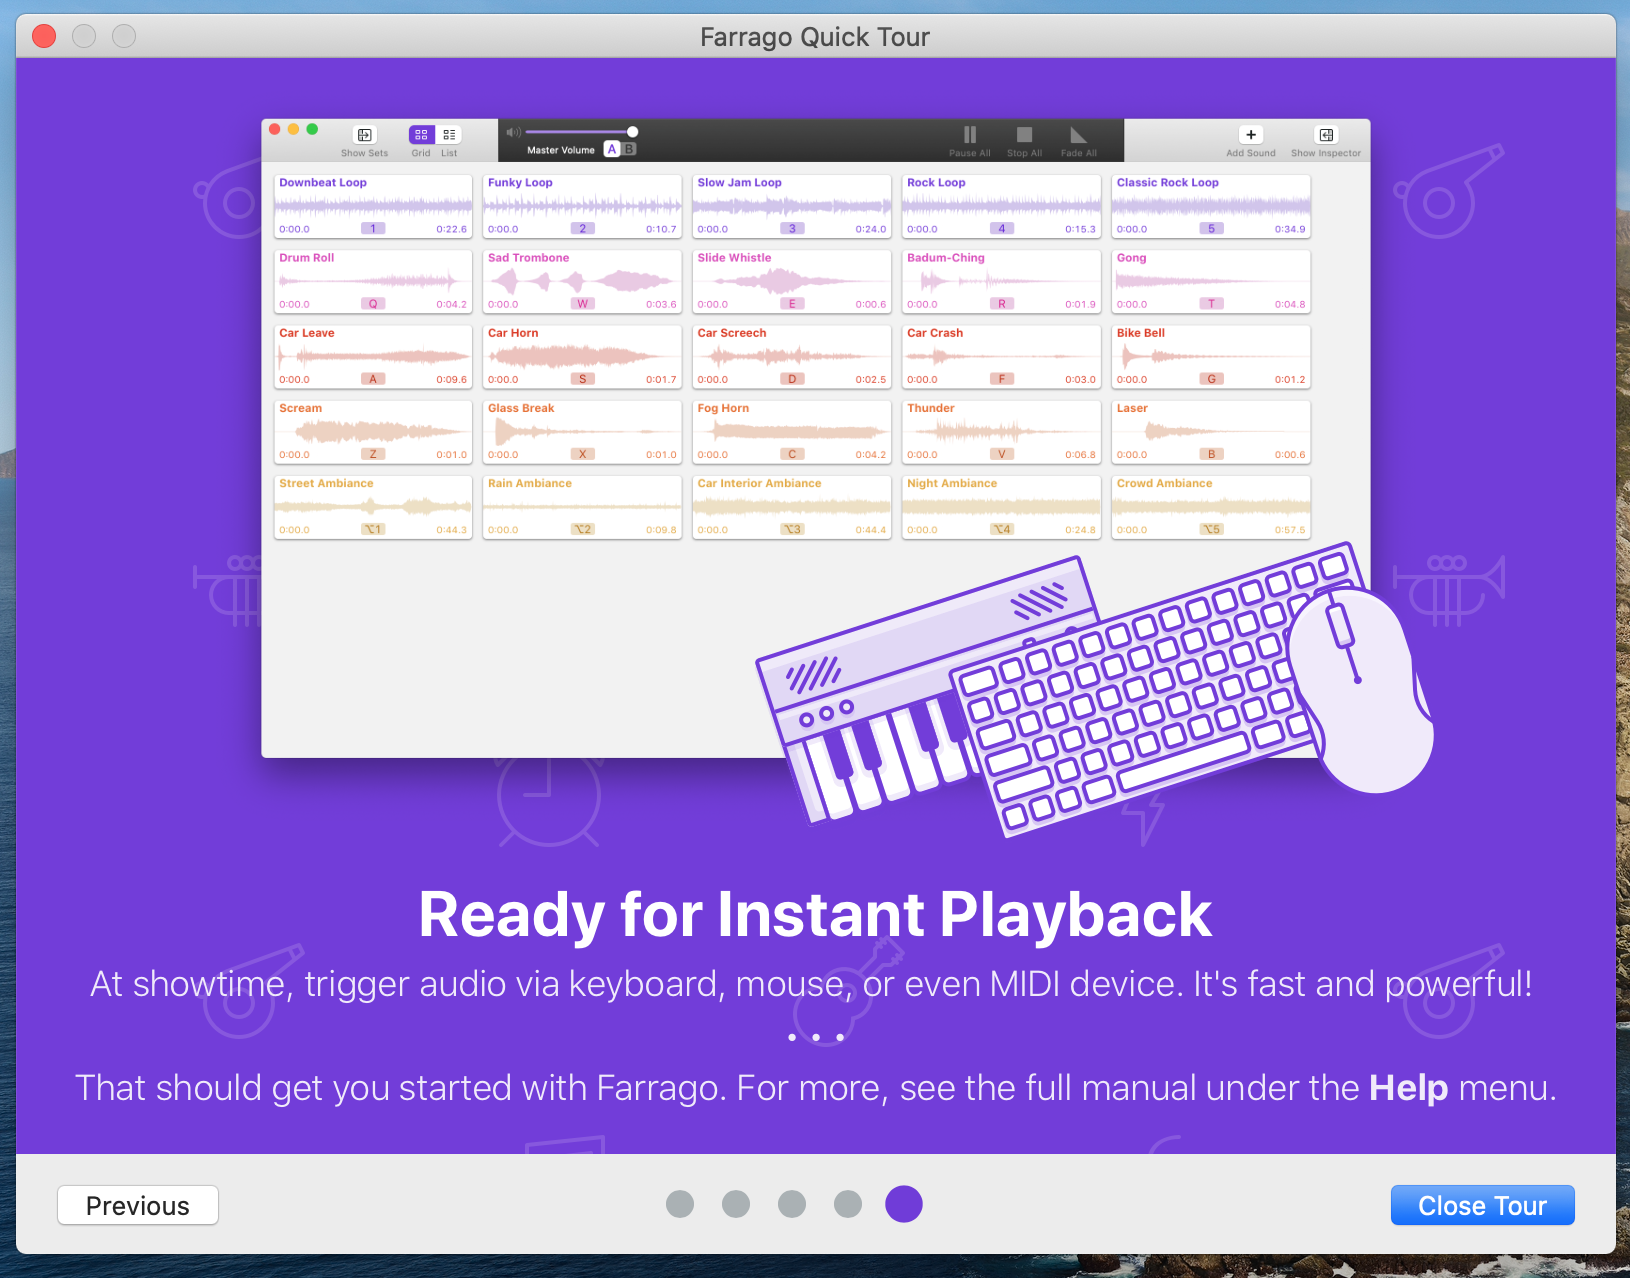Jump to the first tour page dot
Viewport: 1630px width, 1278px height.
click(x=680, y=1204)
